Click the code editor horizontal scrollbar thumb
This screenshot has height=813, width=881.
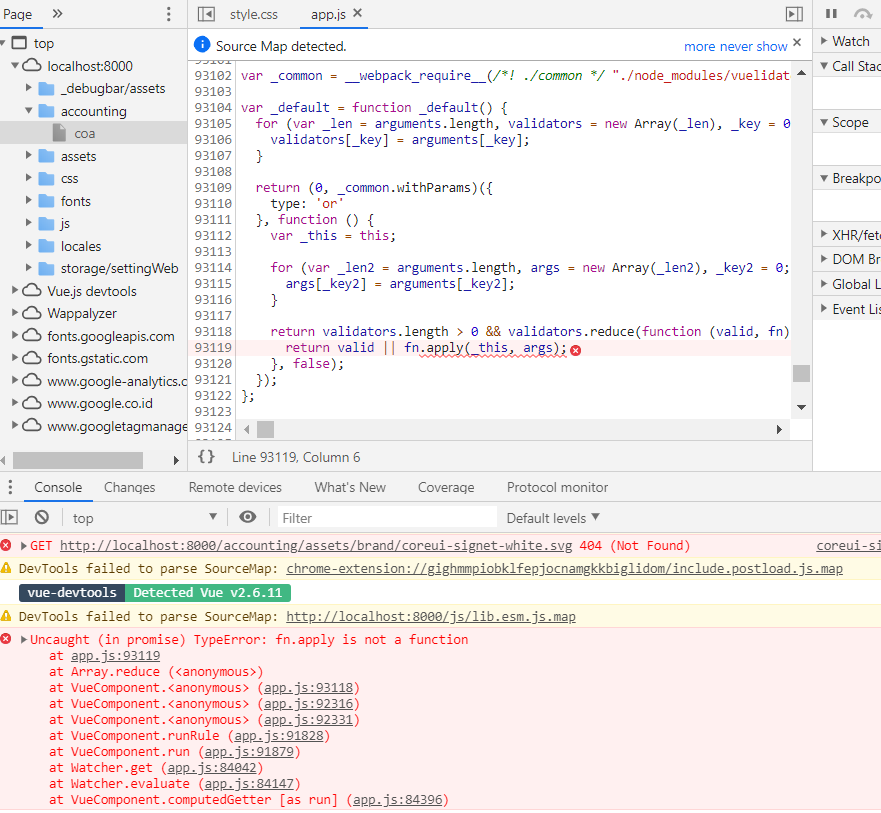265,429
